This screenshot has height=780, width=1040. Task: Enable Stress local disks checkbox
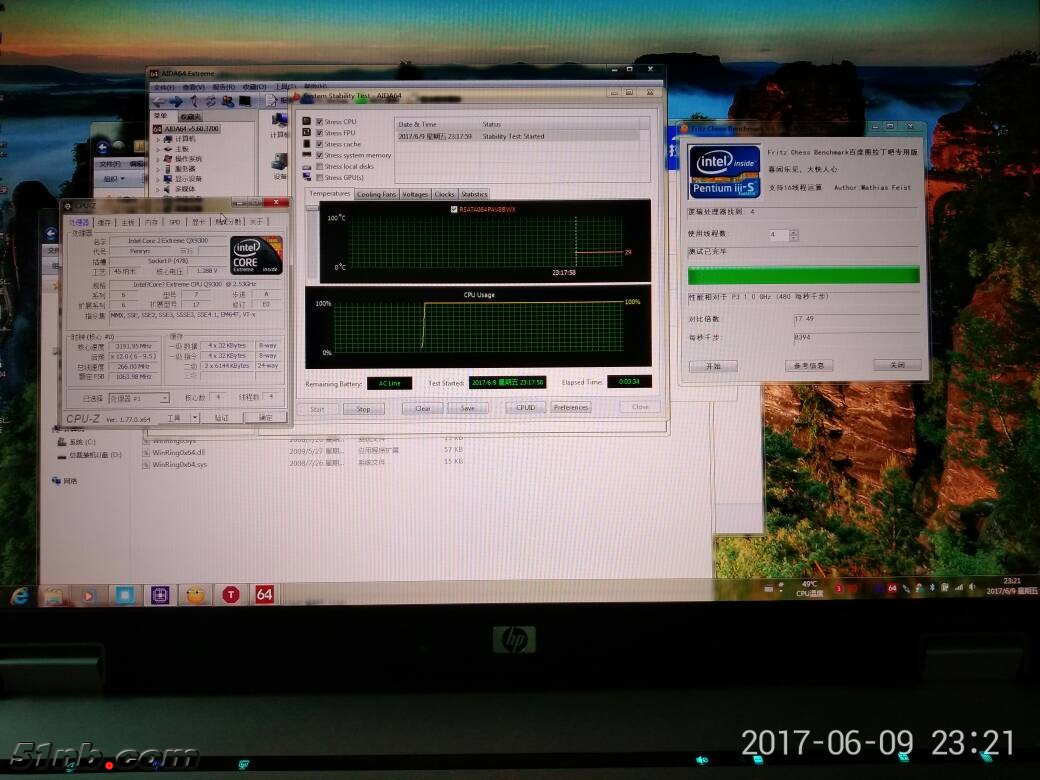[x=320, y=166]
